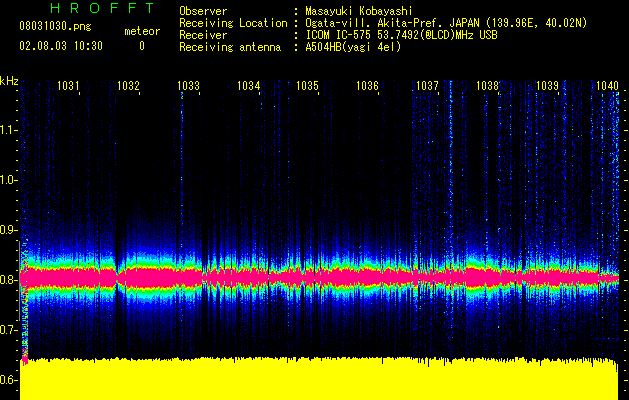
Task: Click the yellow signal level bar graph
Action: tap(319, 379)
